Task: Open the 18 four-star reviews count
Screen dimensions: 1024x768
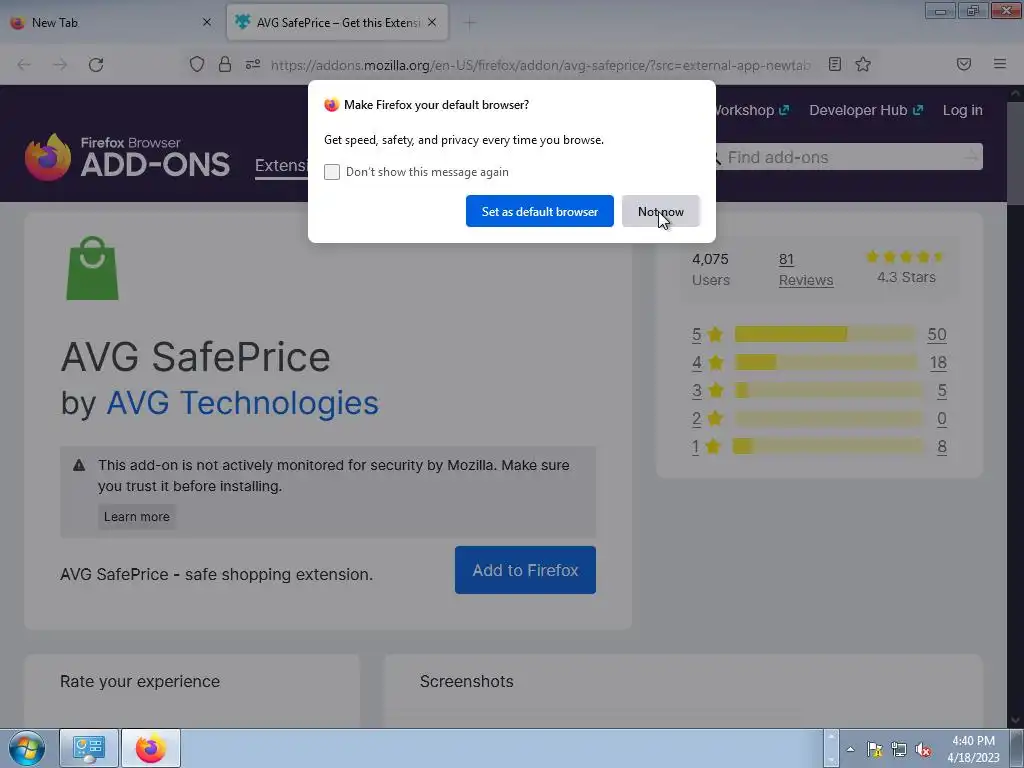Action: [938, 362]
